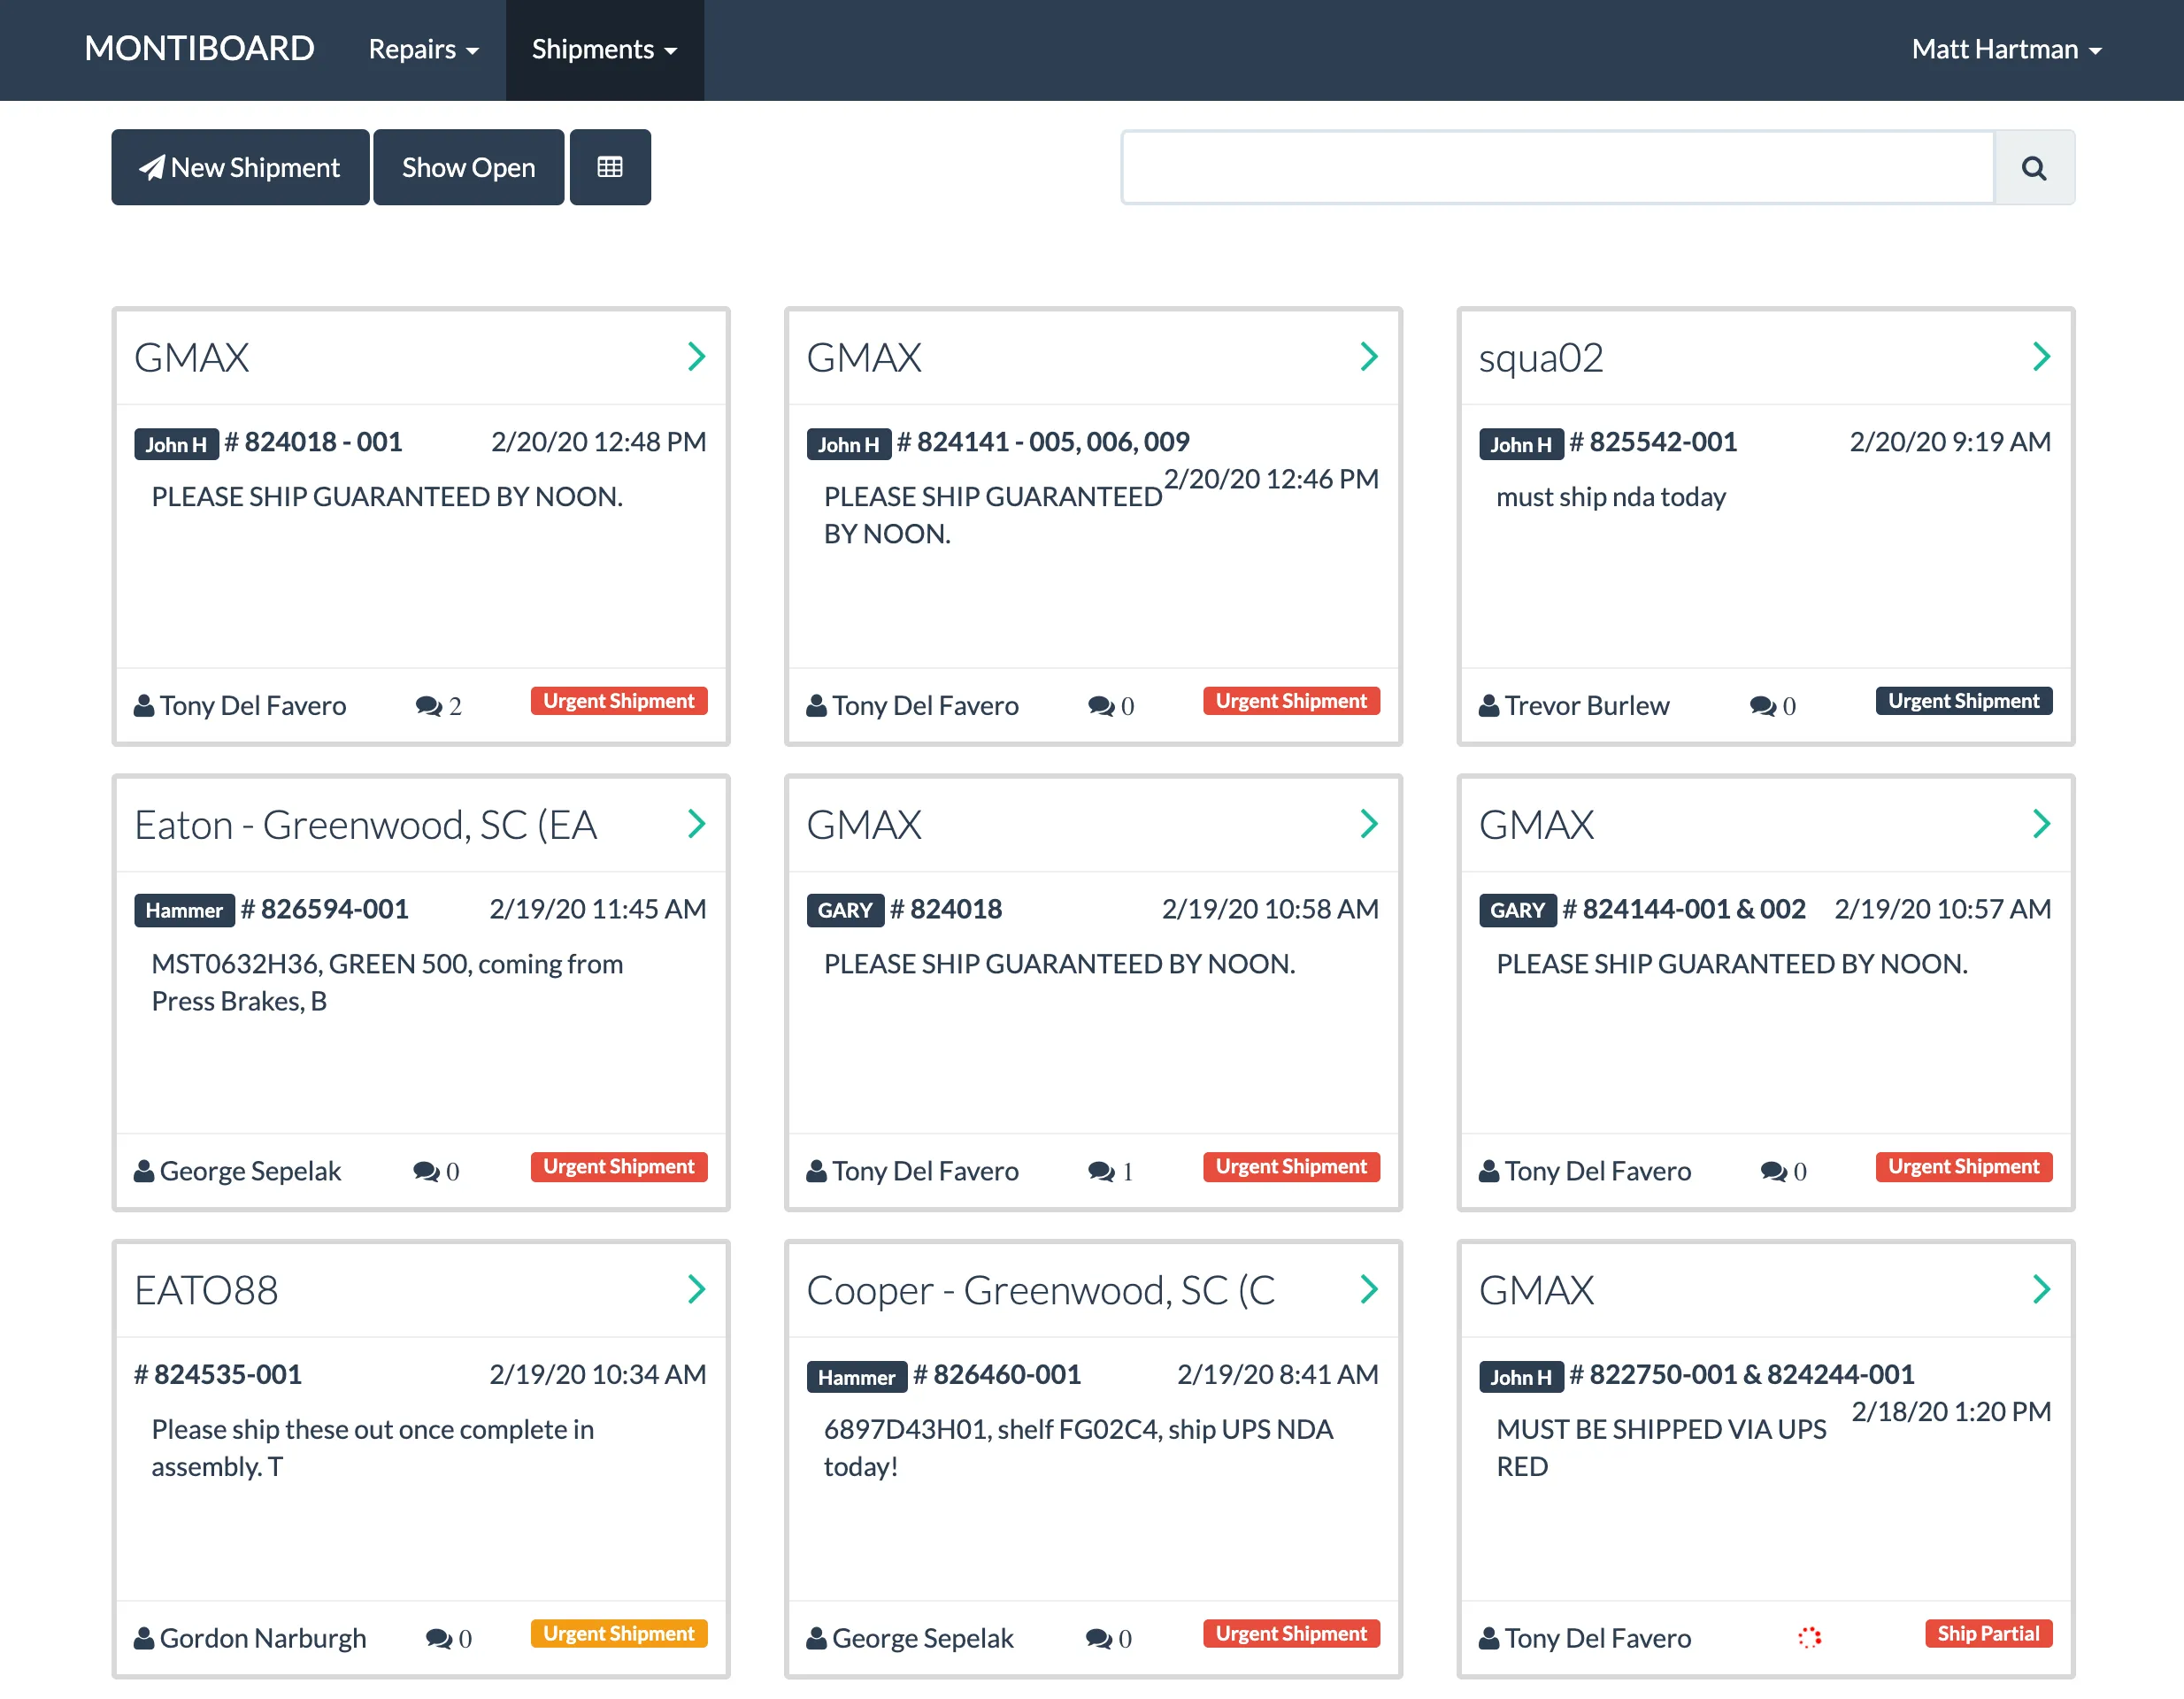Click Hammer tag on #826460-001
Viewport: 2184px width, 1699px height.
[x=856, y=1377]
